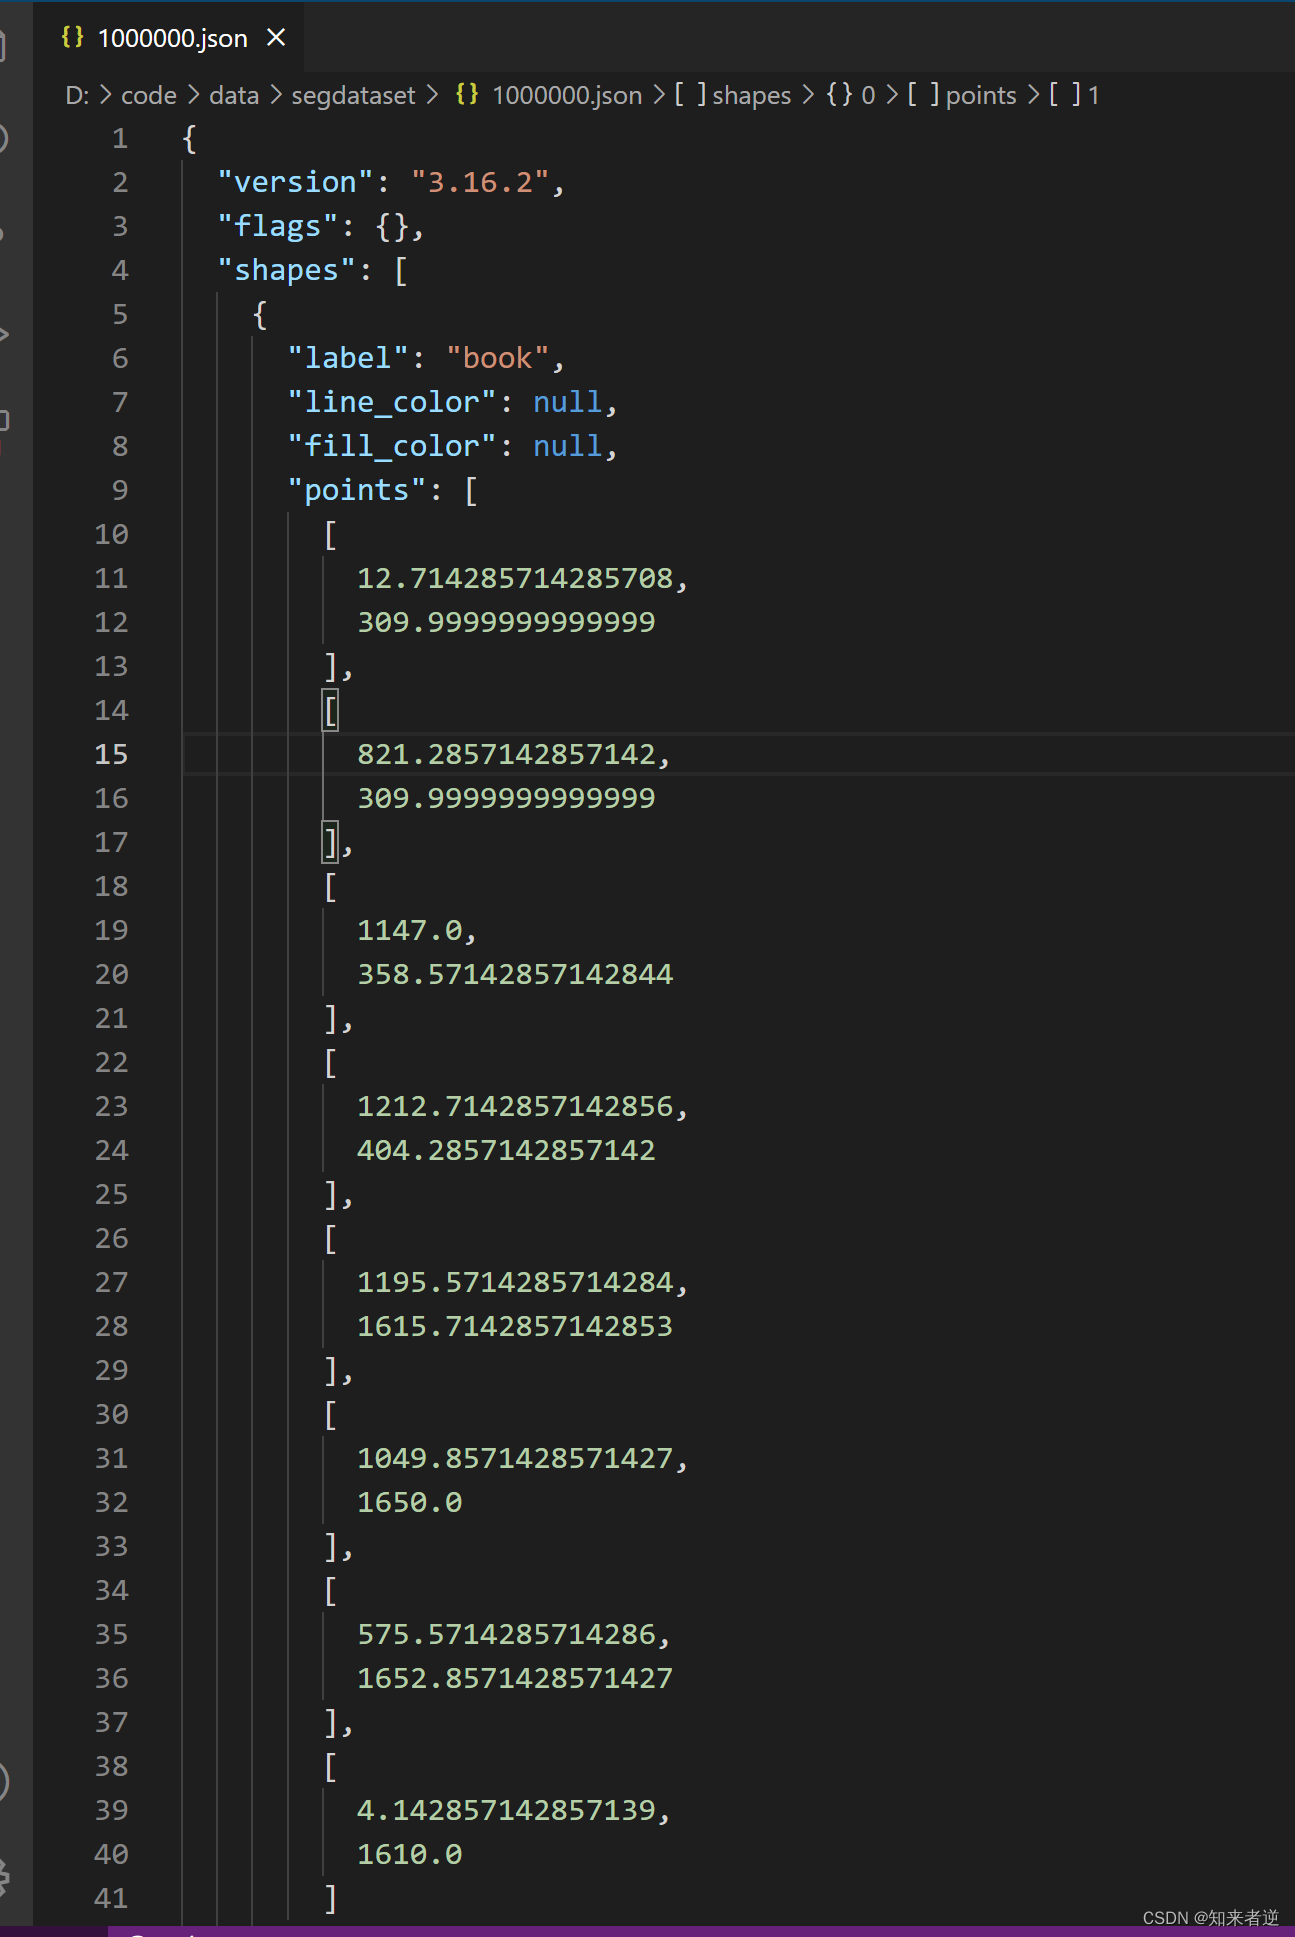Click line number 15 in gutter
This screenshot has width=1295, height=1937.
tap(111, 754)
